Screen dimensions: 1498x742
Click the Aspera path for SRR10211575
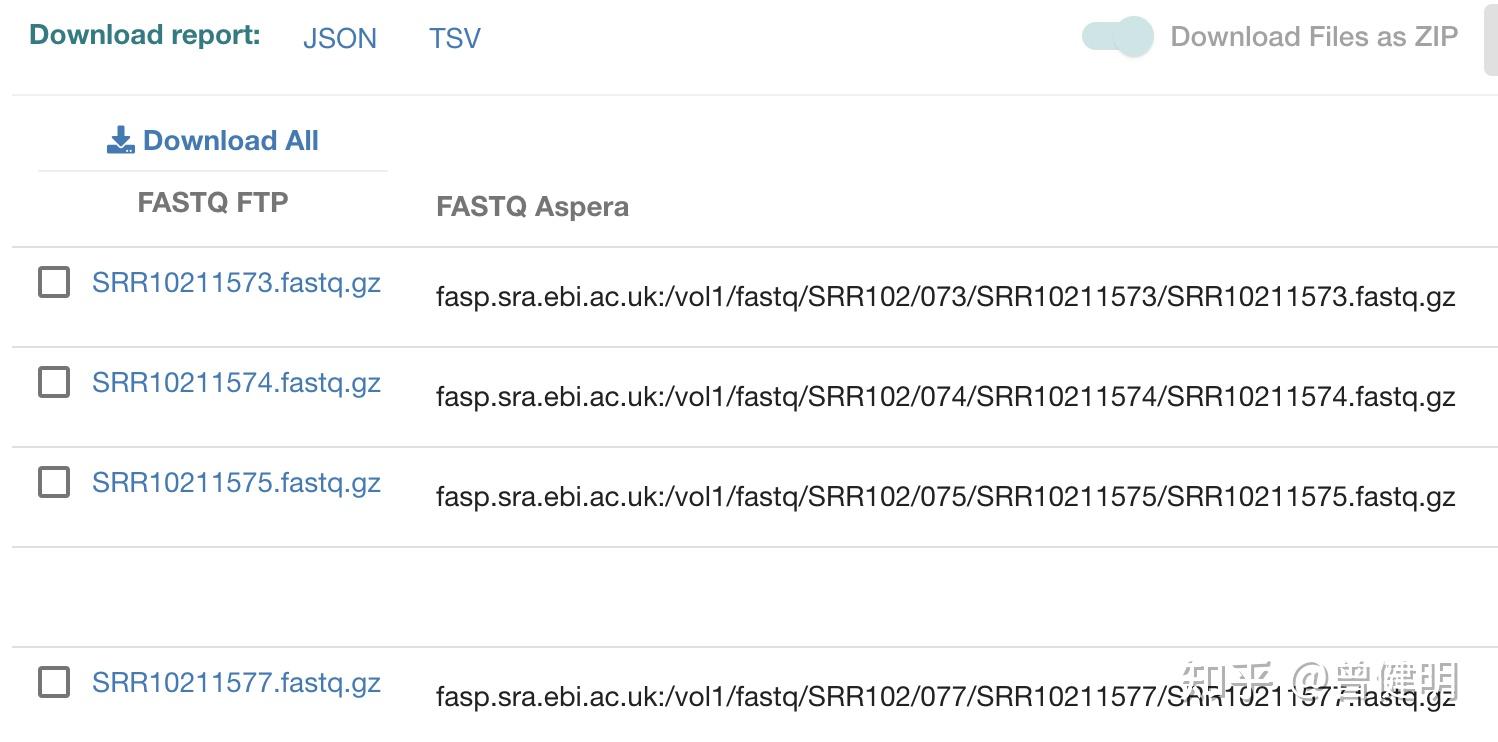(946, 497)
